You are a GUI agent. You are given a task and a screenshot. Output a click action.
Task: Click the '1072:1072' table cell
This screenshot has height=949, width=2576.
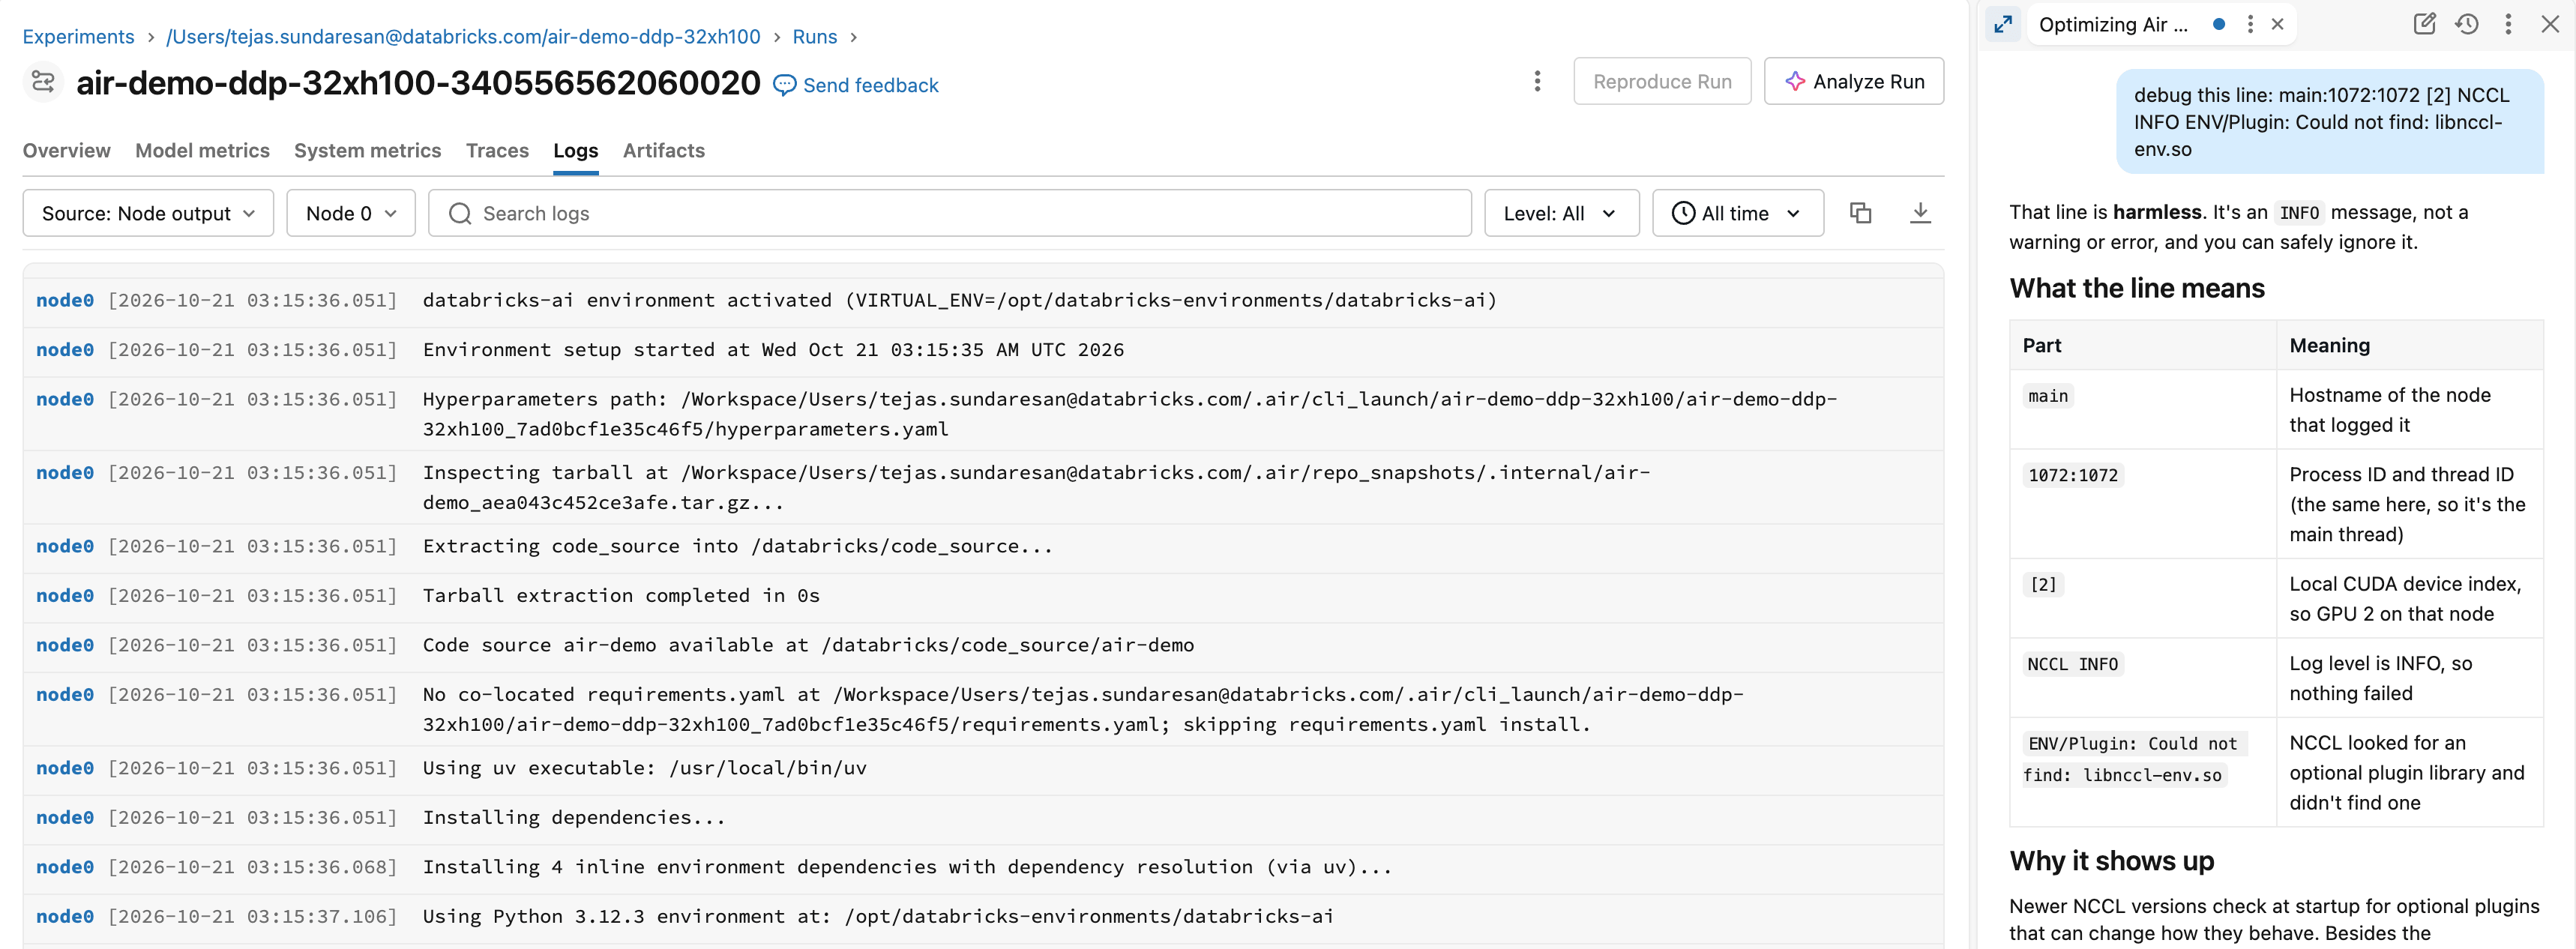(x=2072, y=475)
